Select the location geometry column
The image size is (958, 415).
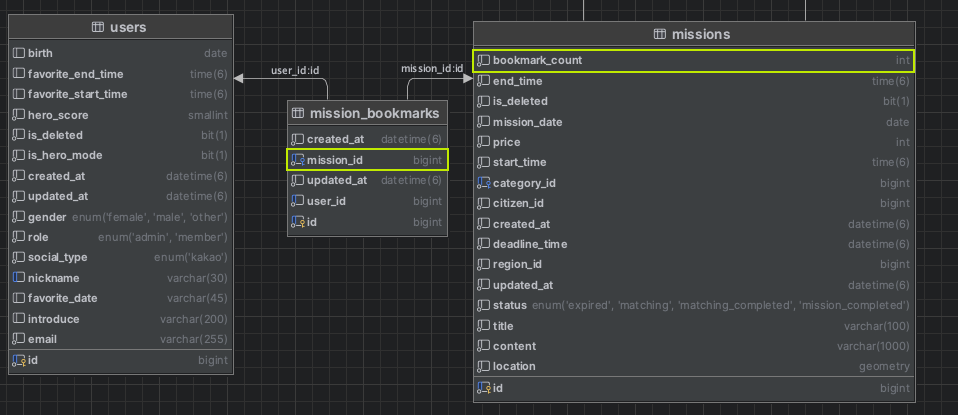pos(694,366)
